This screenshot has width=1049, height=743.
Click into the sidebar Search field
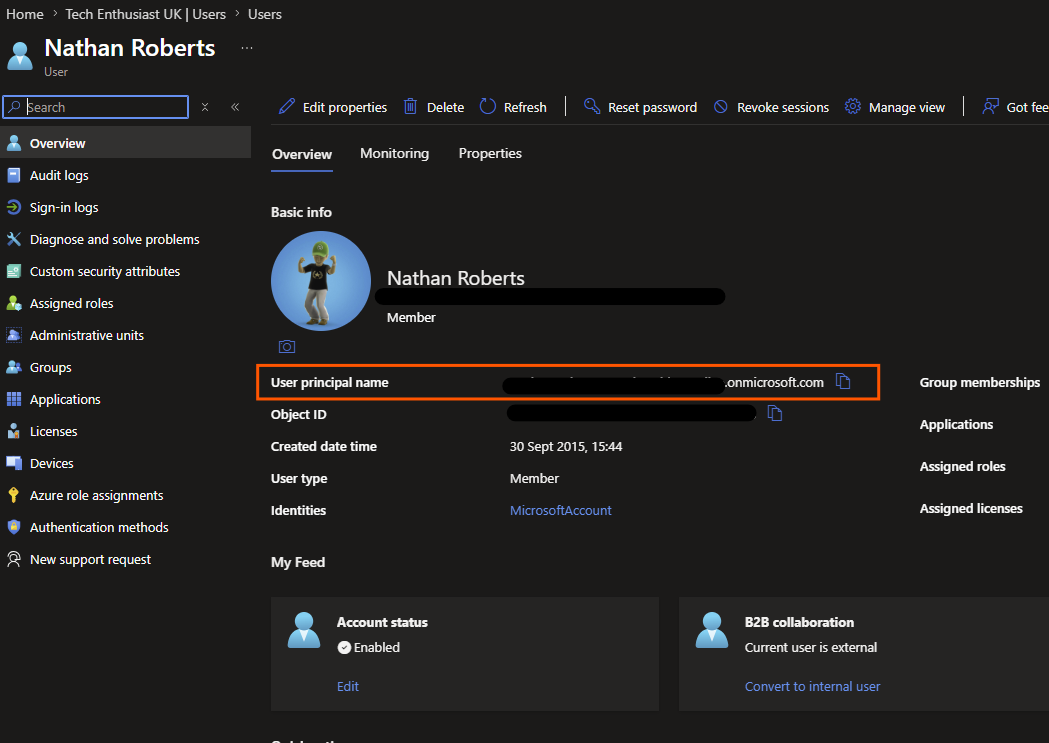(96, 107)
